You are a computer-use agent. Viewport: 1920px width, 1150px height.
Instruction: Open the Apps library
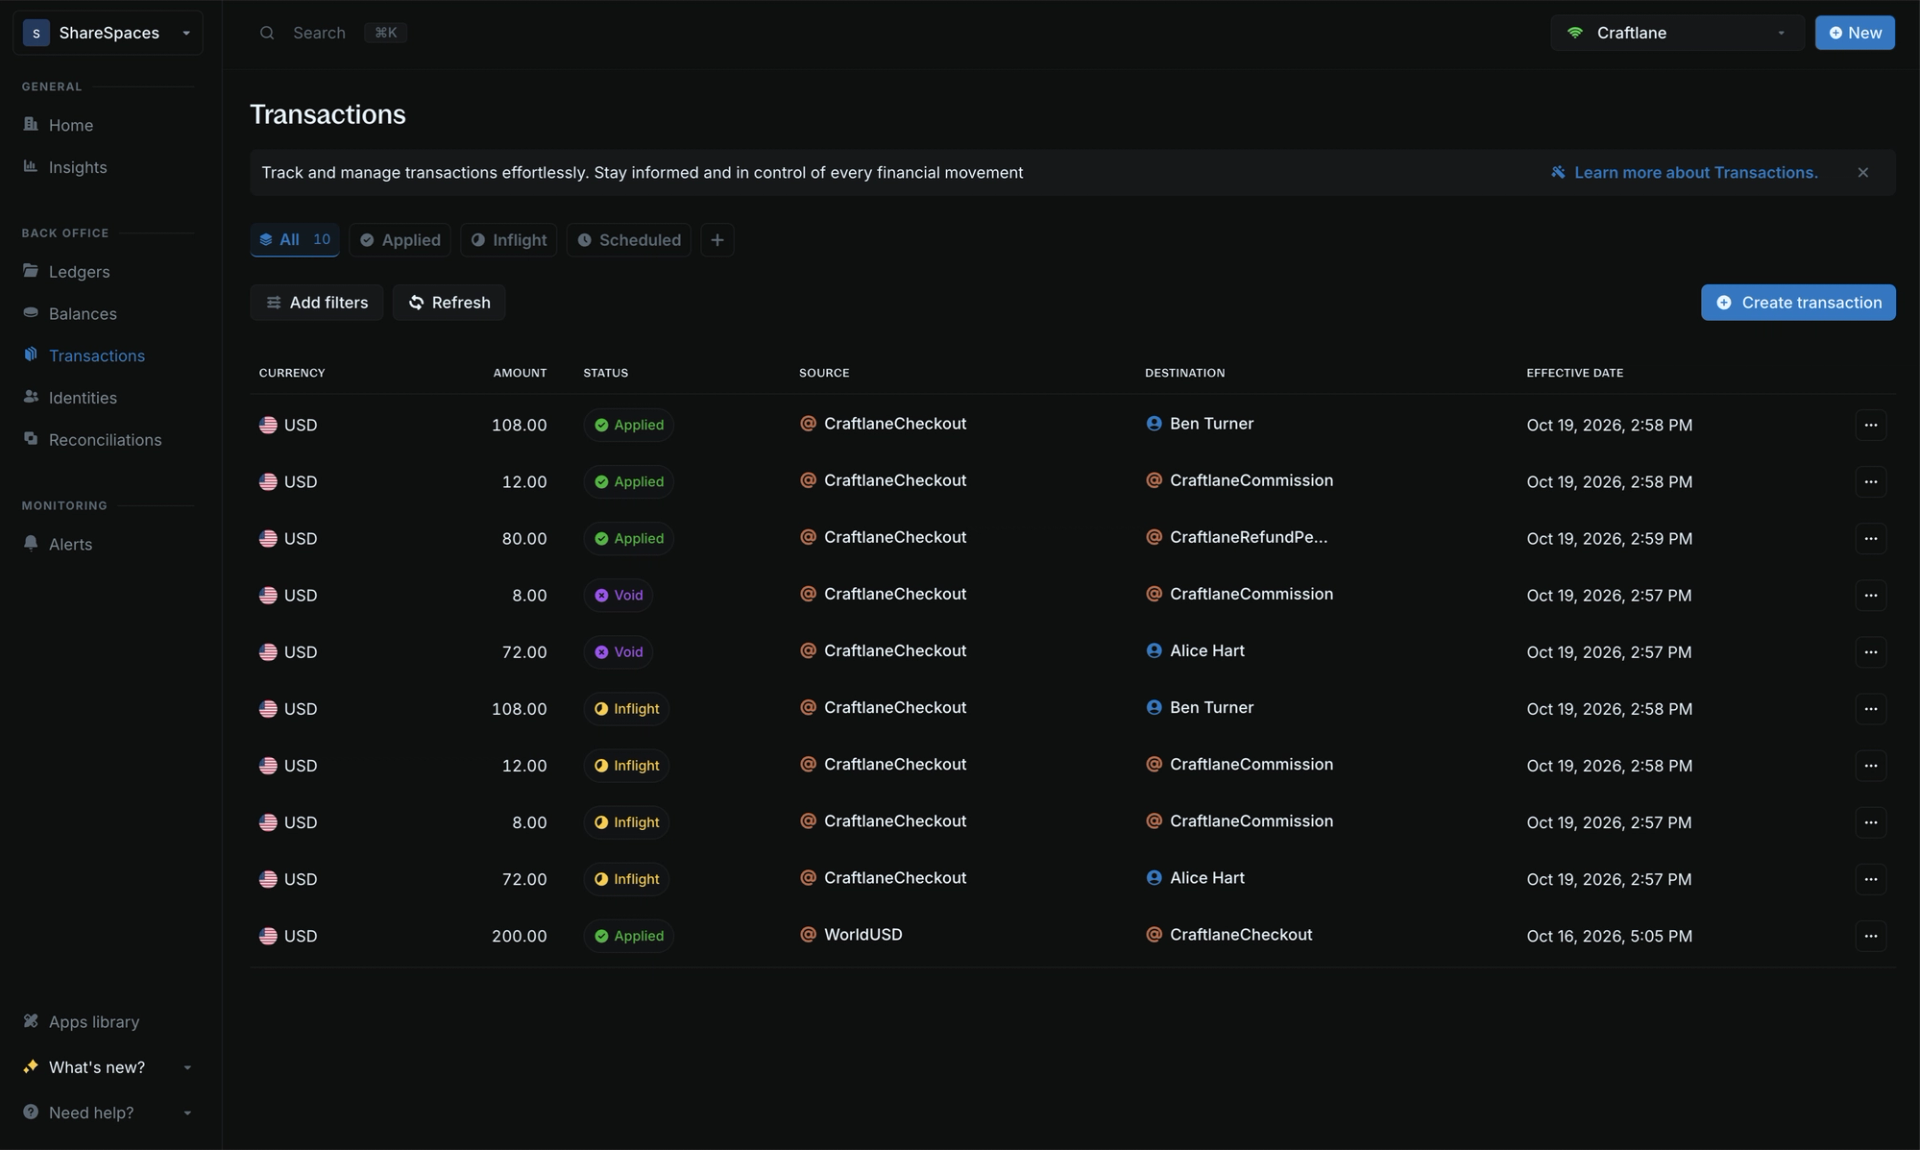(94, 1022)
